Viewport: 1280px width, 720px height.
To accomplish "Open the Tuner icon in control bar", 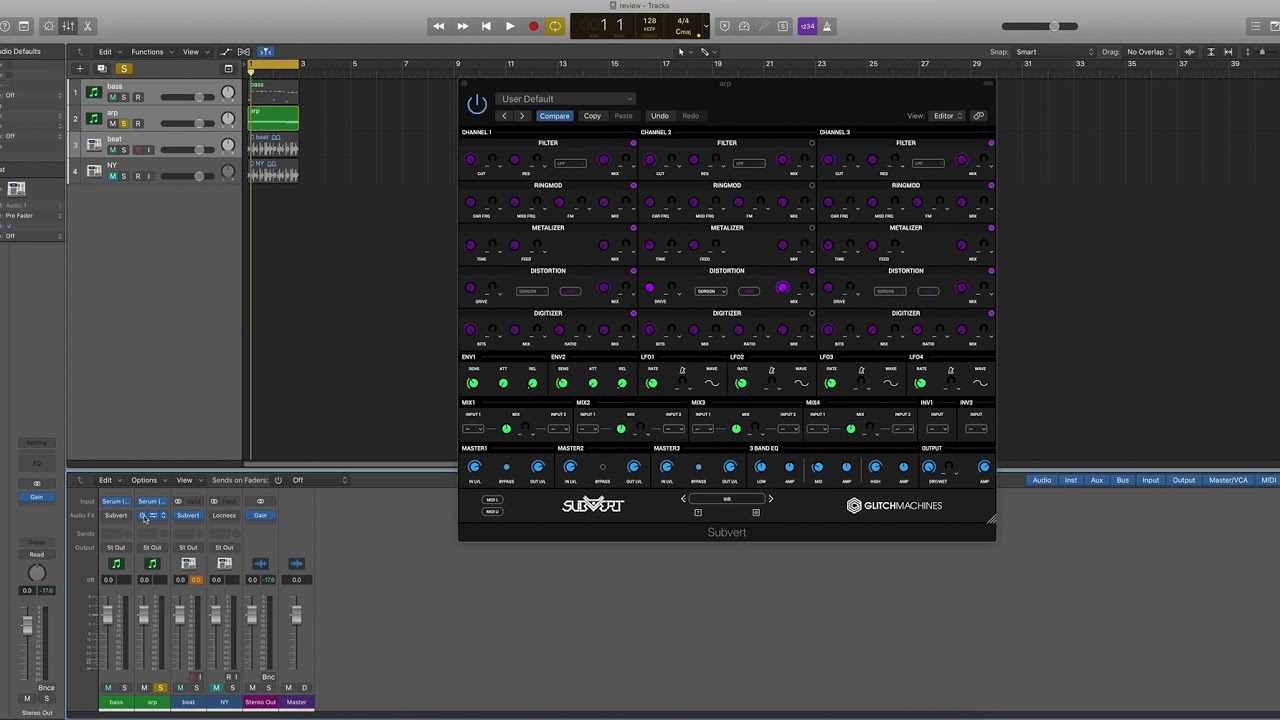I will pyautogui.click(x=763, y=26).
